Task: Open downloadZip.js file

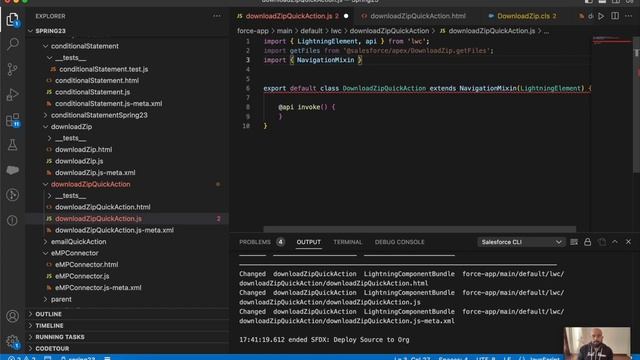Action: [x=79, y=161]
